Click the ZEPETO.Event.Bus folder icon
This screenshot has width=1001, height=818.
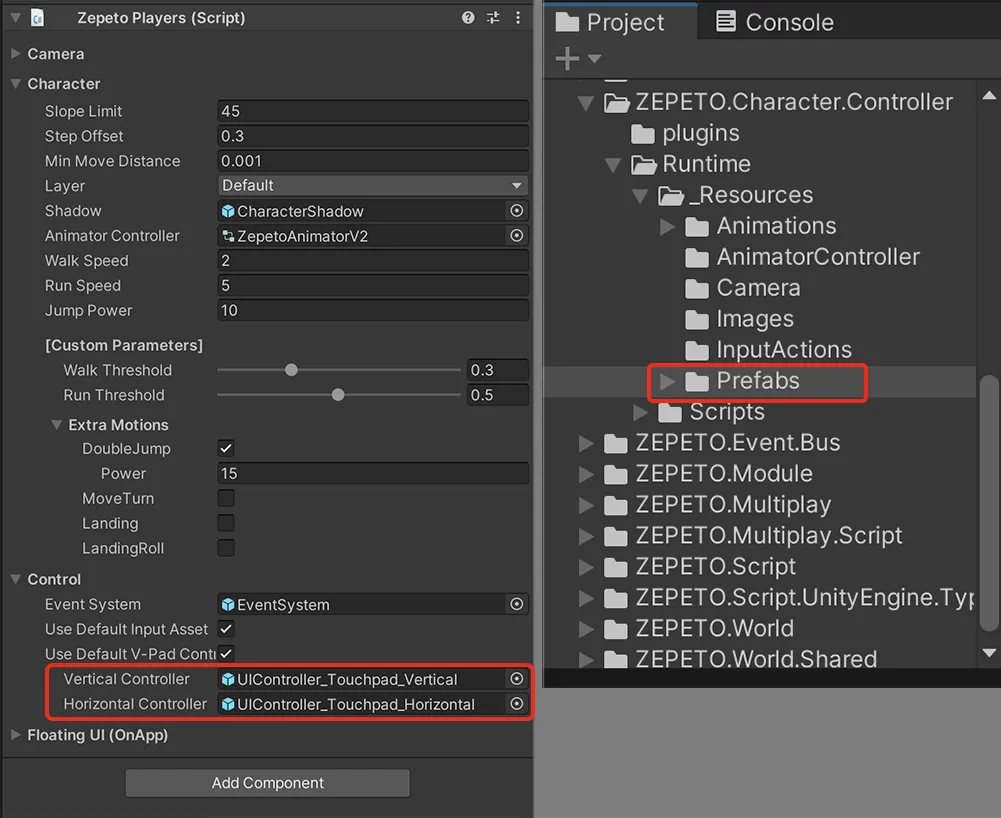pyautogui.click(x=616, y=444)
